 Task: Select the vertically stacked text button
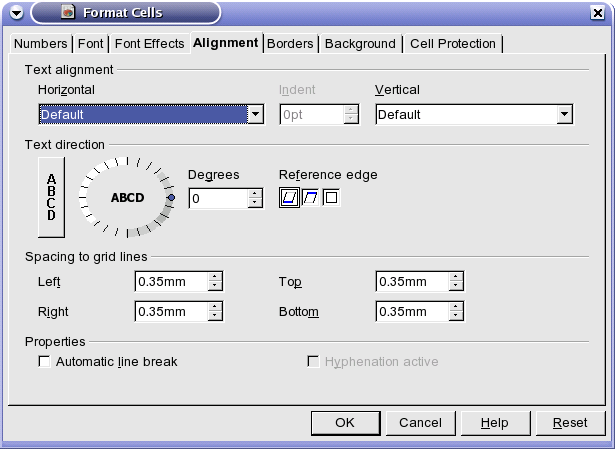tap(51, 198)
